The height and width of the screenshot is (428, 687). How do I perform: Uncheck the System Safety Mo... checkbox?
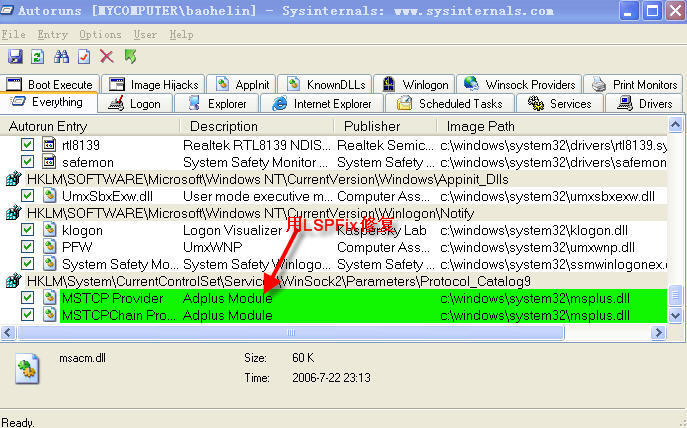pyautogui.click(x=27, y=264)
